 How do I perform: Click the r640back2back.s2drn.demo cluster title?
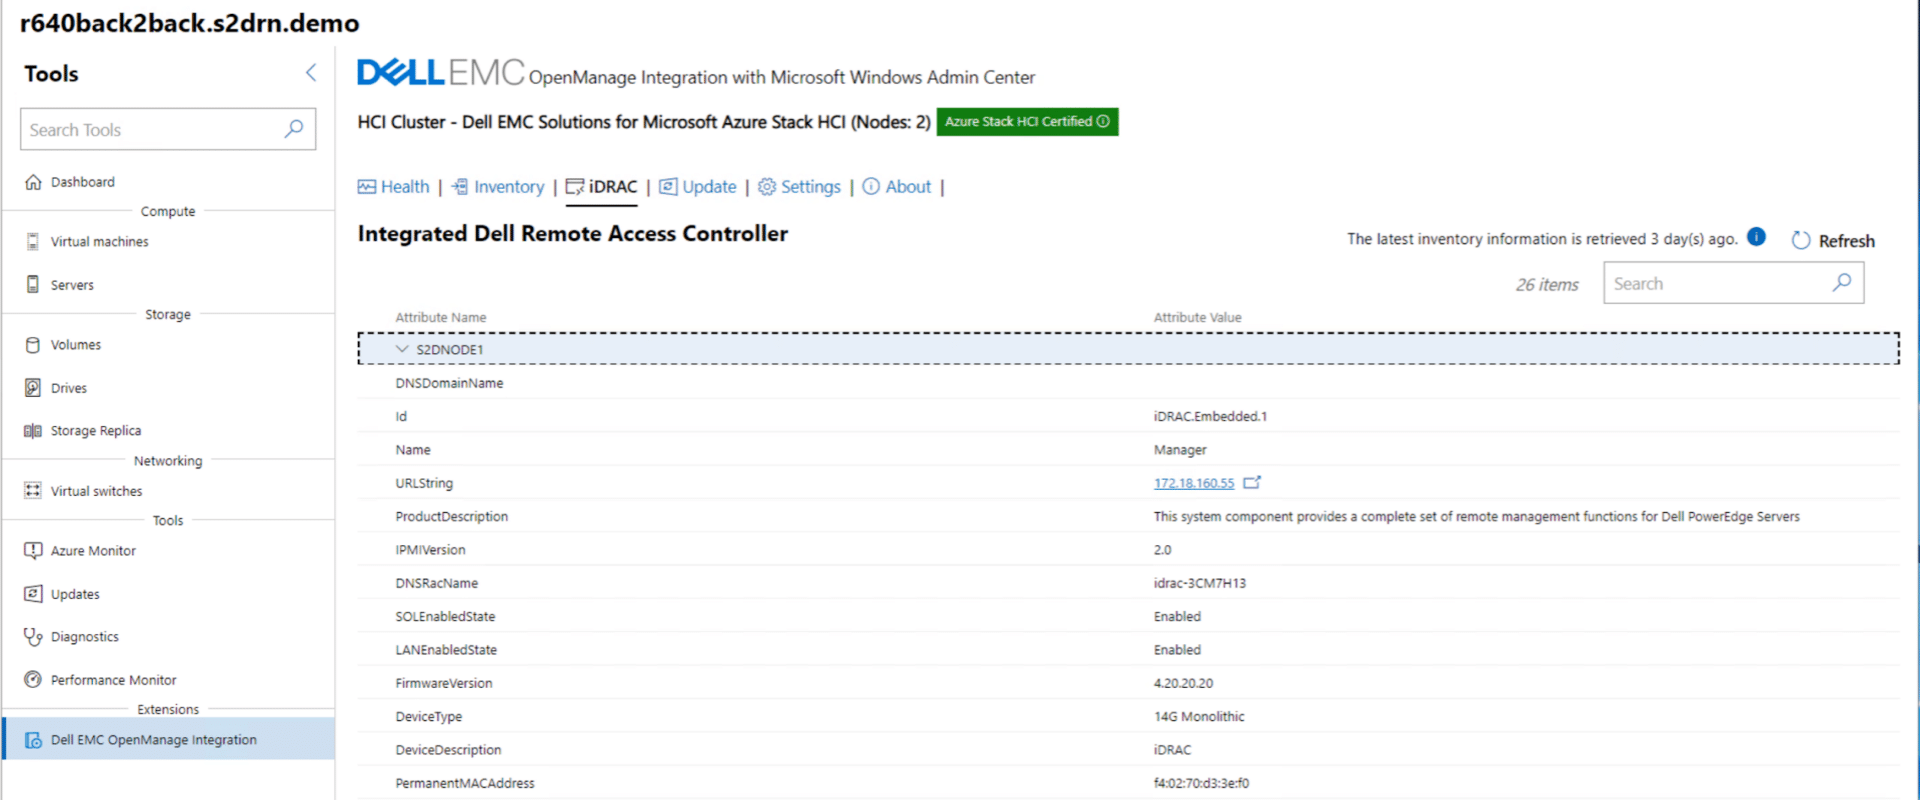pos(190,23)
